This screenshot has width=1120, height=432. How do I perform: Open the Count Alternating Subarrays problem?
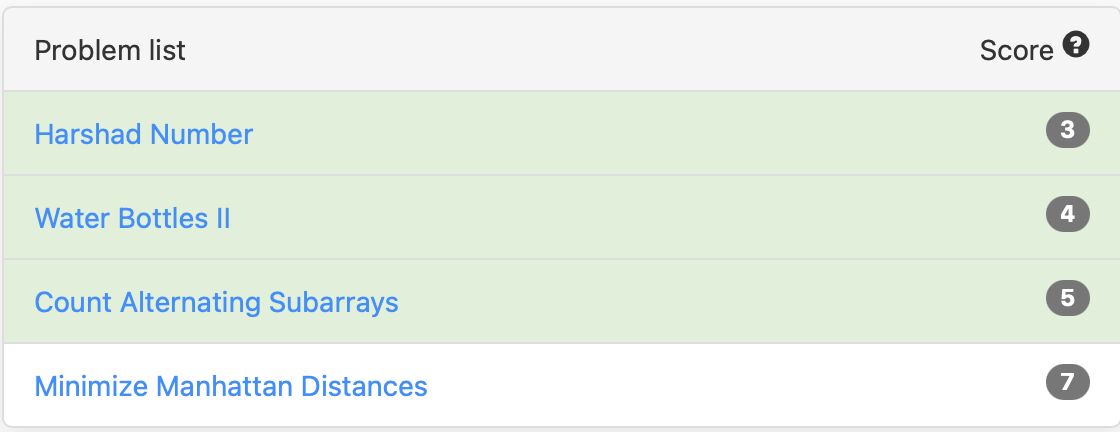[x=216, y=302]
